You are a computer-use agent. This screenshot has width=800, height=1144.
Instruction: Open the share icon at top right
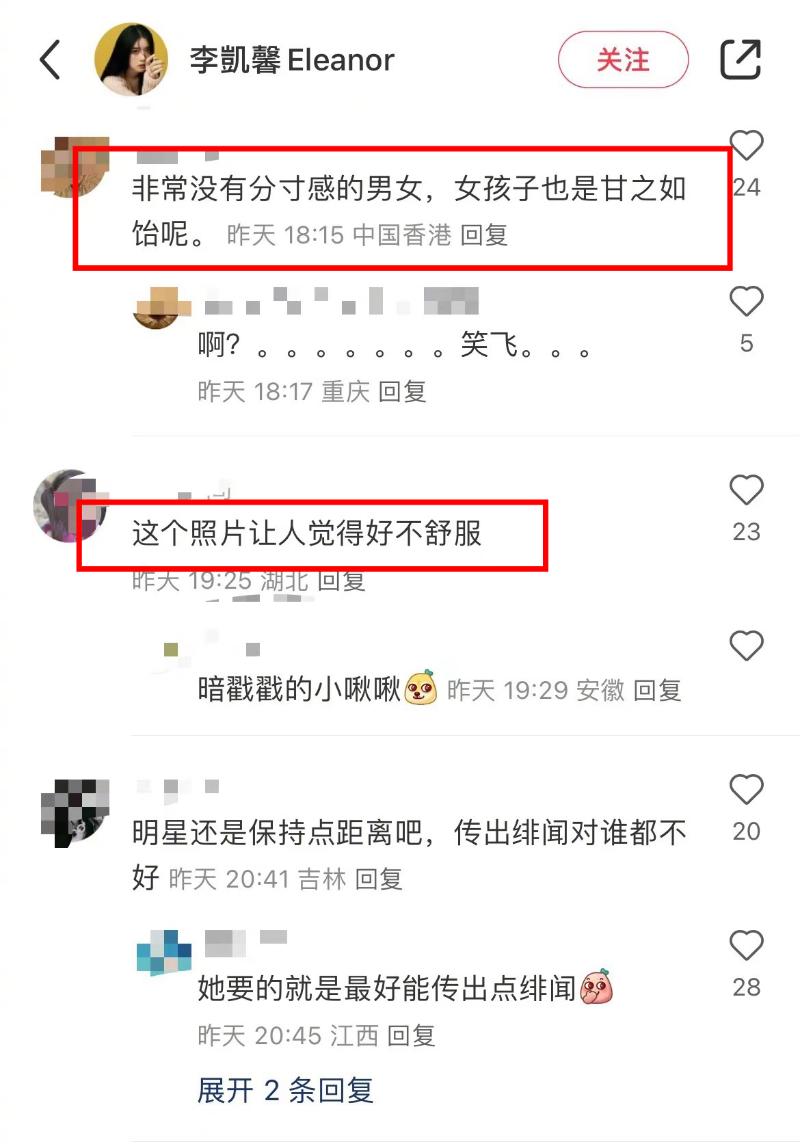click(x=740, y=59)
